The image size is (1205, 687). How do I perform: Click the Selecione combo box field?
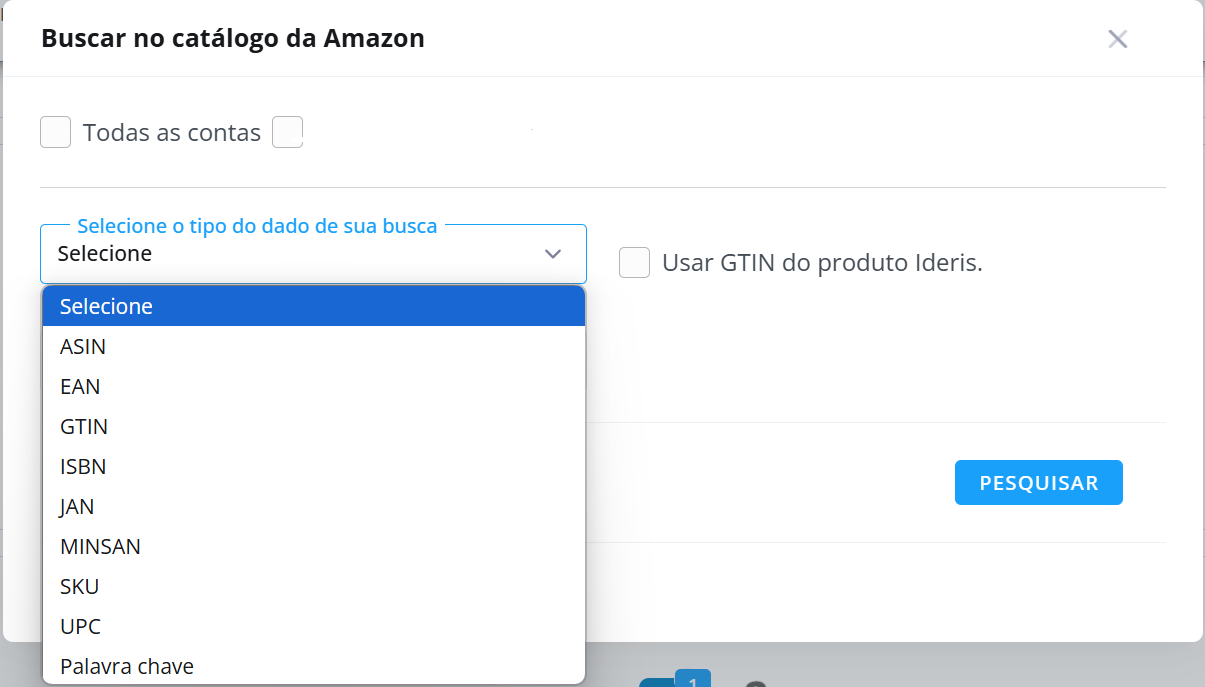pyautogui.click(x=313, y=254)
